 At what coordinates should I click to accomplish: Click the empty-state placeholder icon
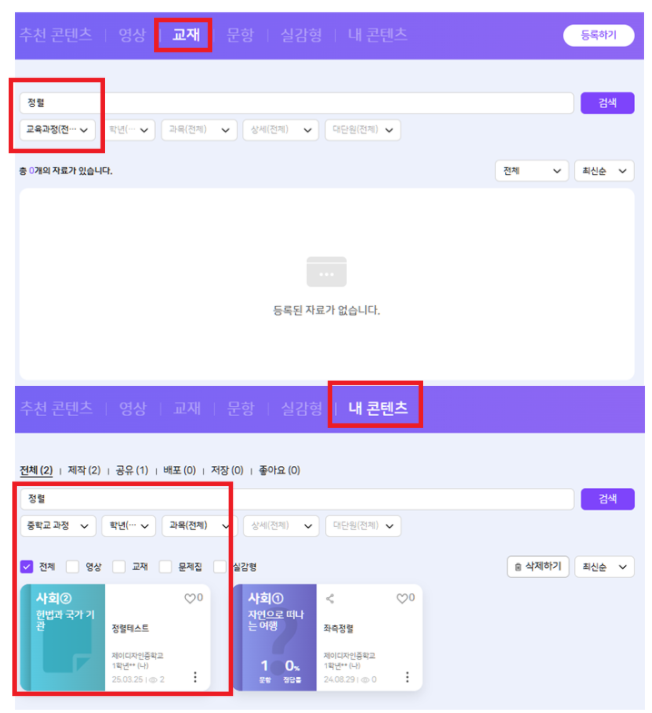[x=326, y=272]
